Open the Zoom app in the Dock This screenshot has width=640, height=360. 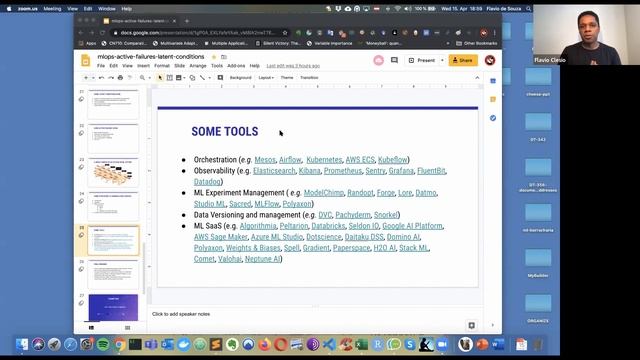(442, 344)
